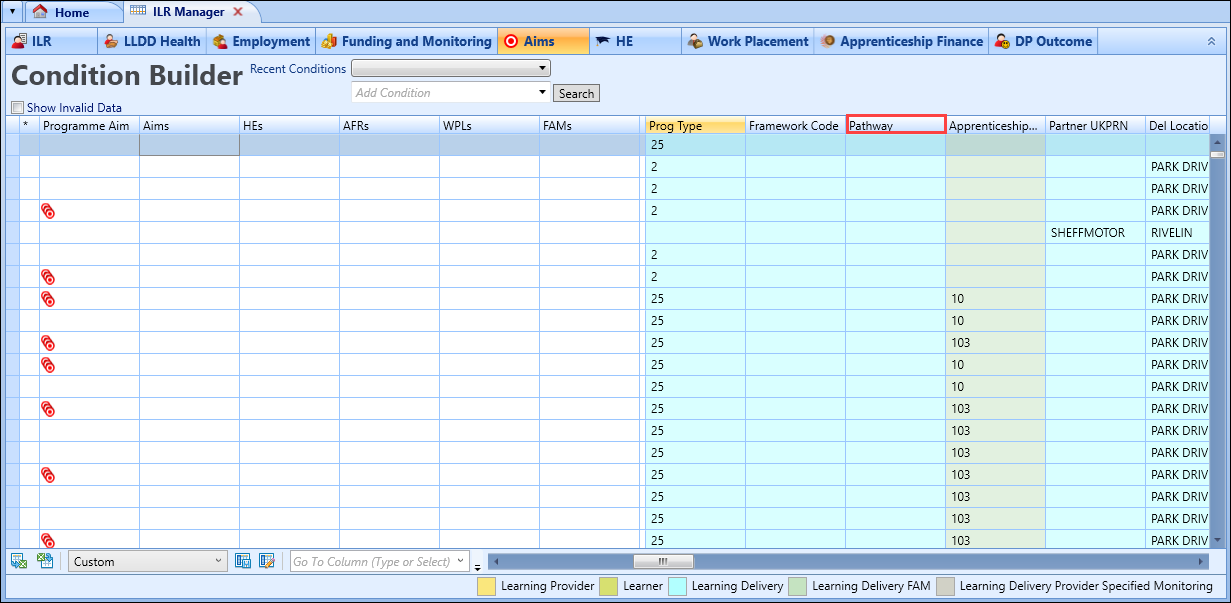Go to the DP Outcome tab
1231x603 pixels.
(x=1043, y=41)
